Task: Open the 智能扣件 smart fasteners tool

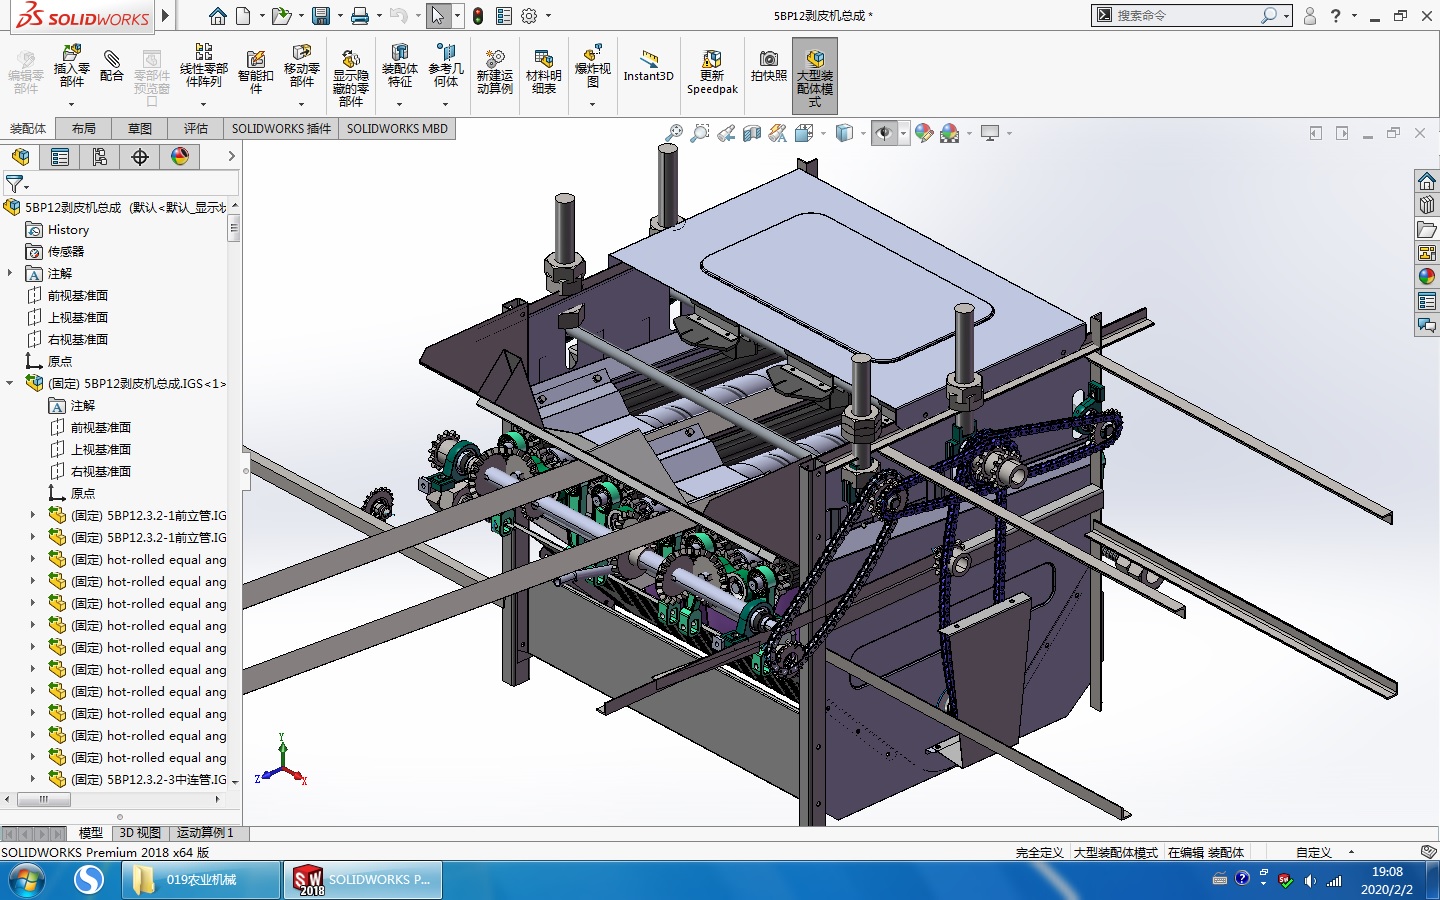Action: (255, 72)
